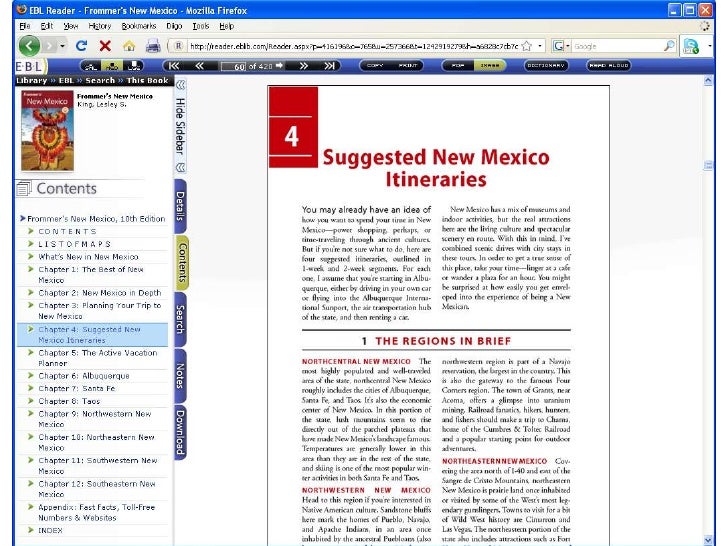Viewport: 728px width, 546px height.
Task: Click the browser Forward arrow
Action: (x=49, y=46)
